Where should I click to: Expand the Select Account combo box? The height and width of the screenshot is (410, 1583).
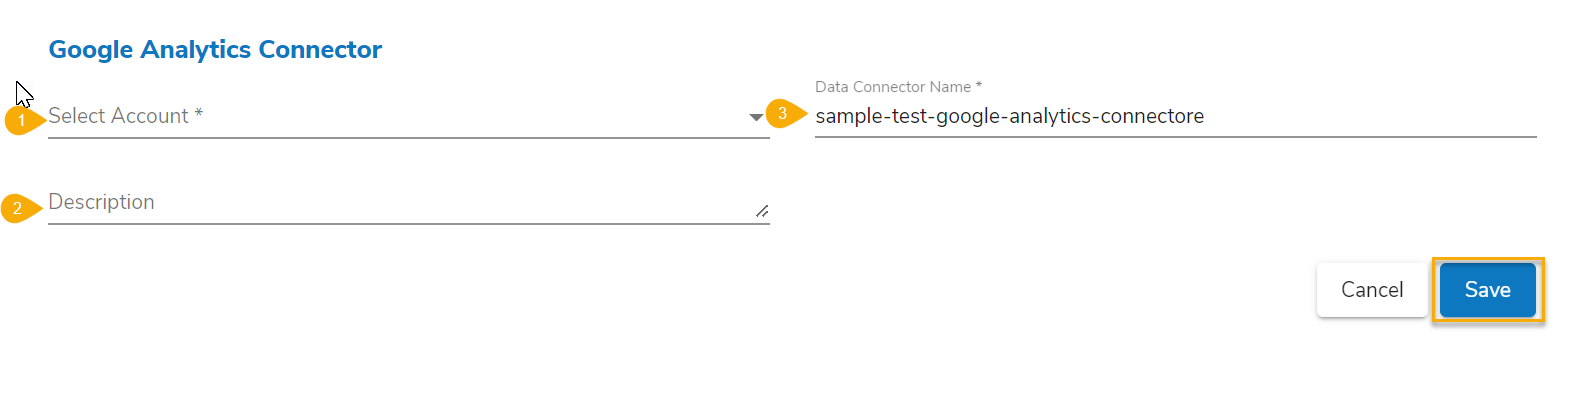pos(400,117)
